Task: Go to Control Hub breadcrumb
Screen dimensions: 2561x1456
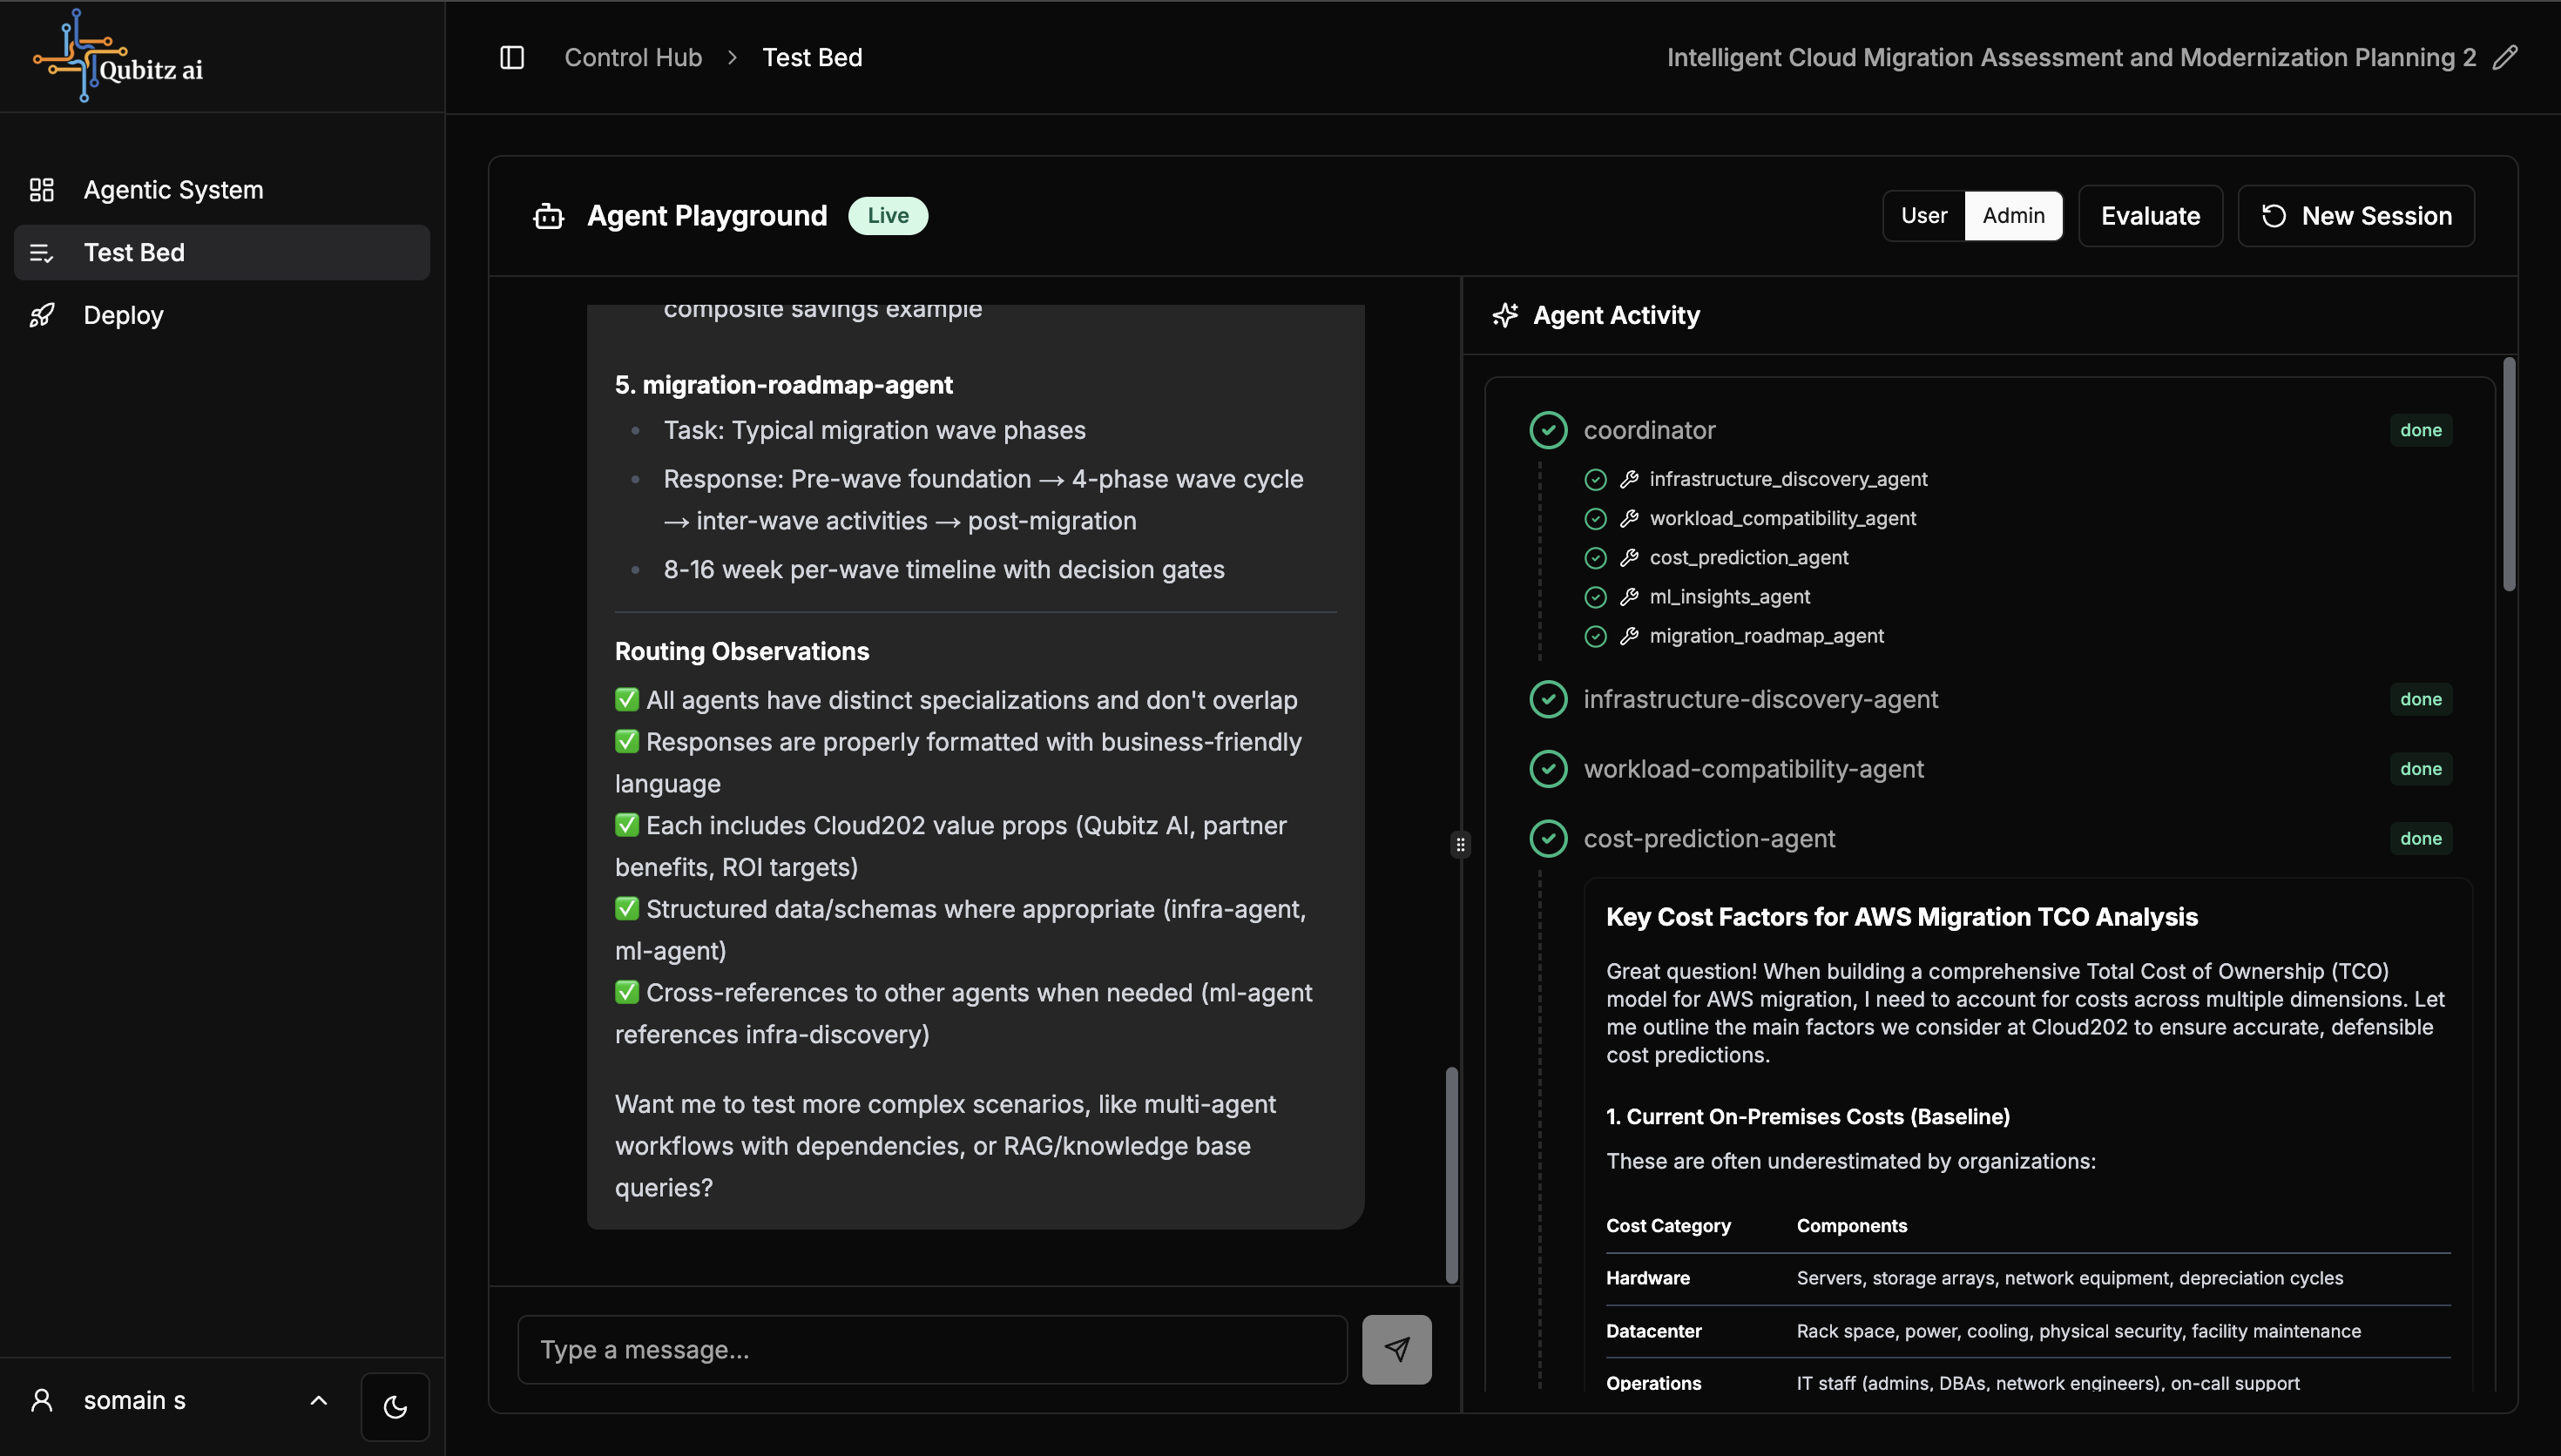Action: pyautogui.click(x=633, y=58)
